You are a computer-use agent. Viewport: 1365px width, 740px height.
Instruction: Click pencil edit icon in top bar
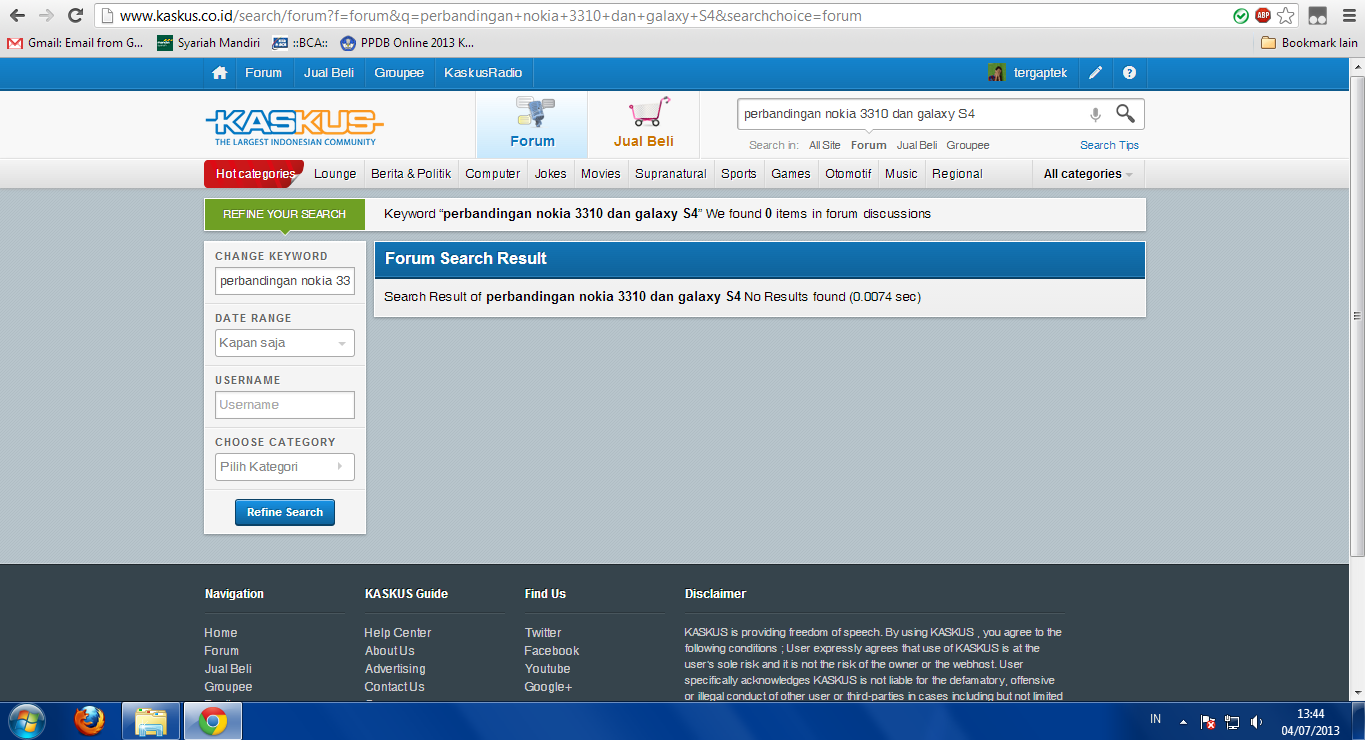pyautogui.click(x=1096, y=73)
